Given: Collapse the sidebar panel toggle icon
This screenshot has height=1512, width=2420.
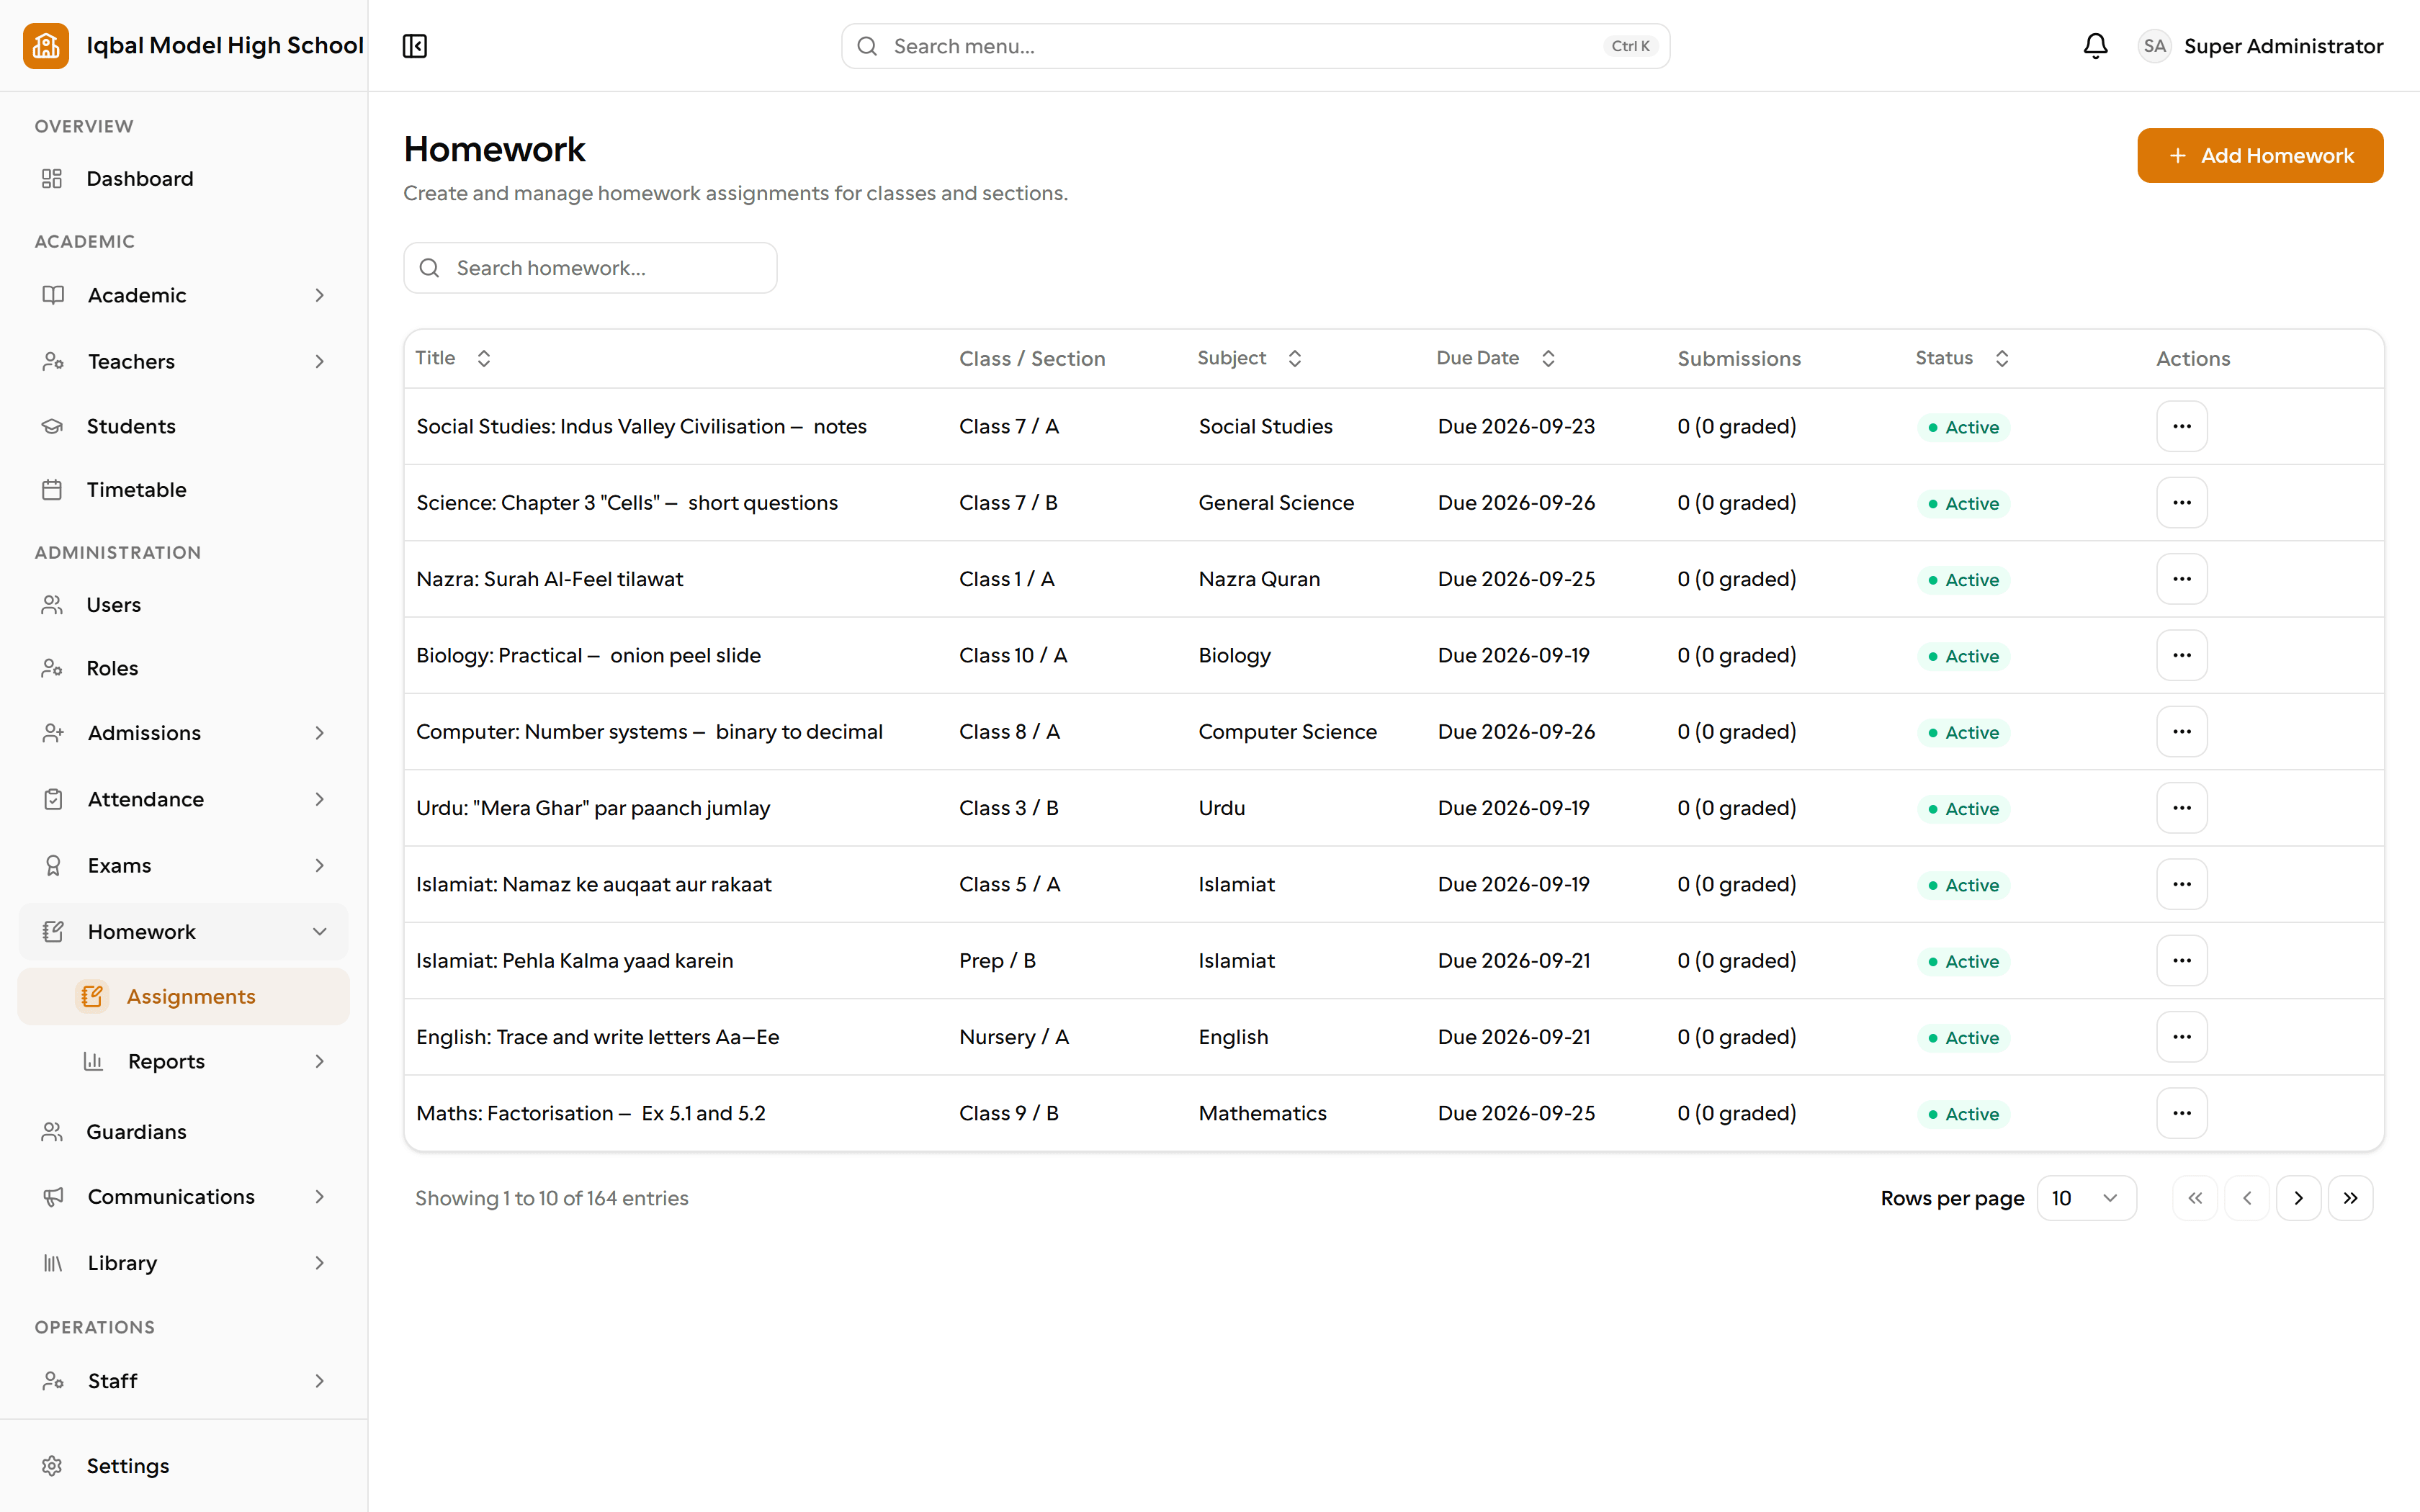Looking at the screenshot, I should click(x=415, y=46).
